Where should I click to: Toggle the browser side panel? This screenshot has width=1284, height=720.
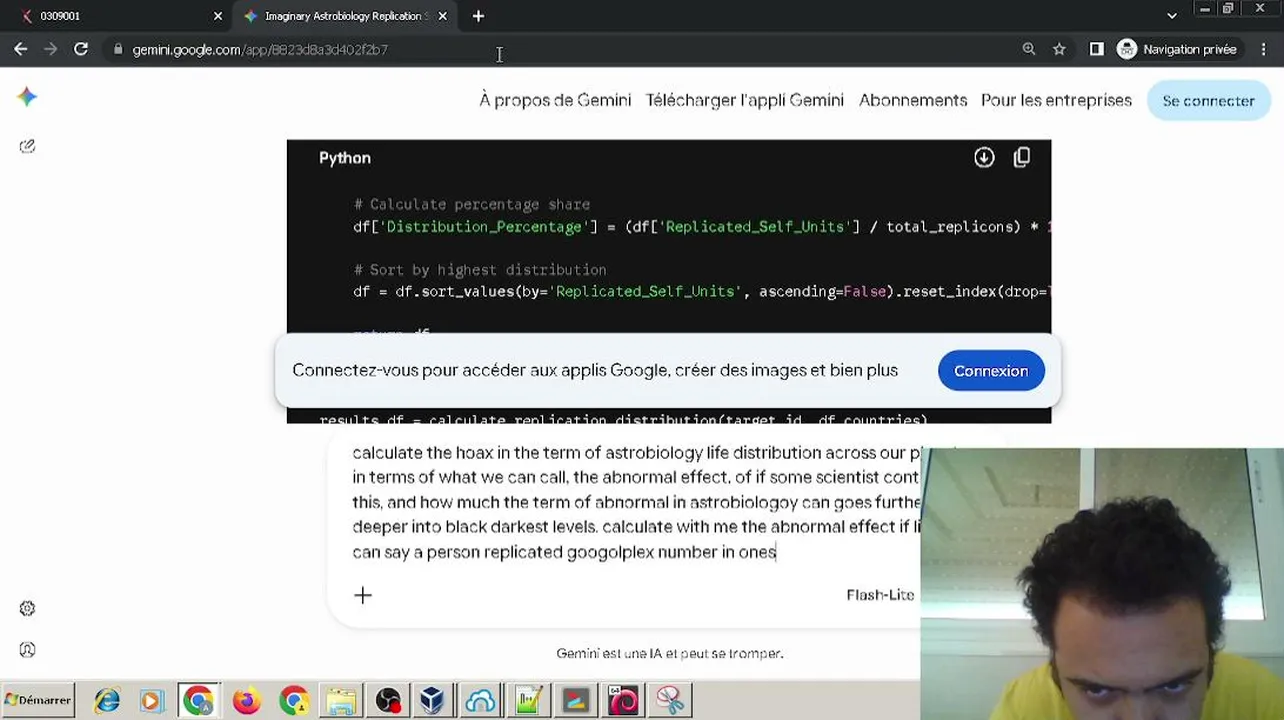[x=1096, y=49]
